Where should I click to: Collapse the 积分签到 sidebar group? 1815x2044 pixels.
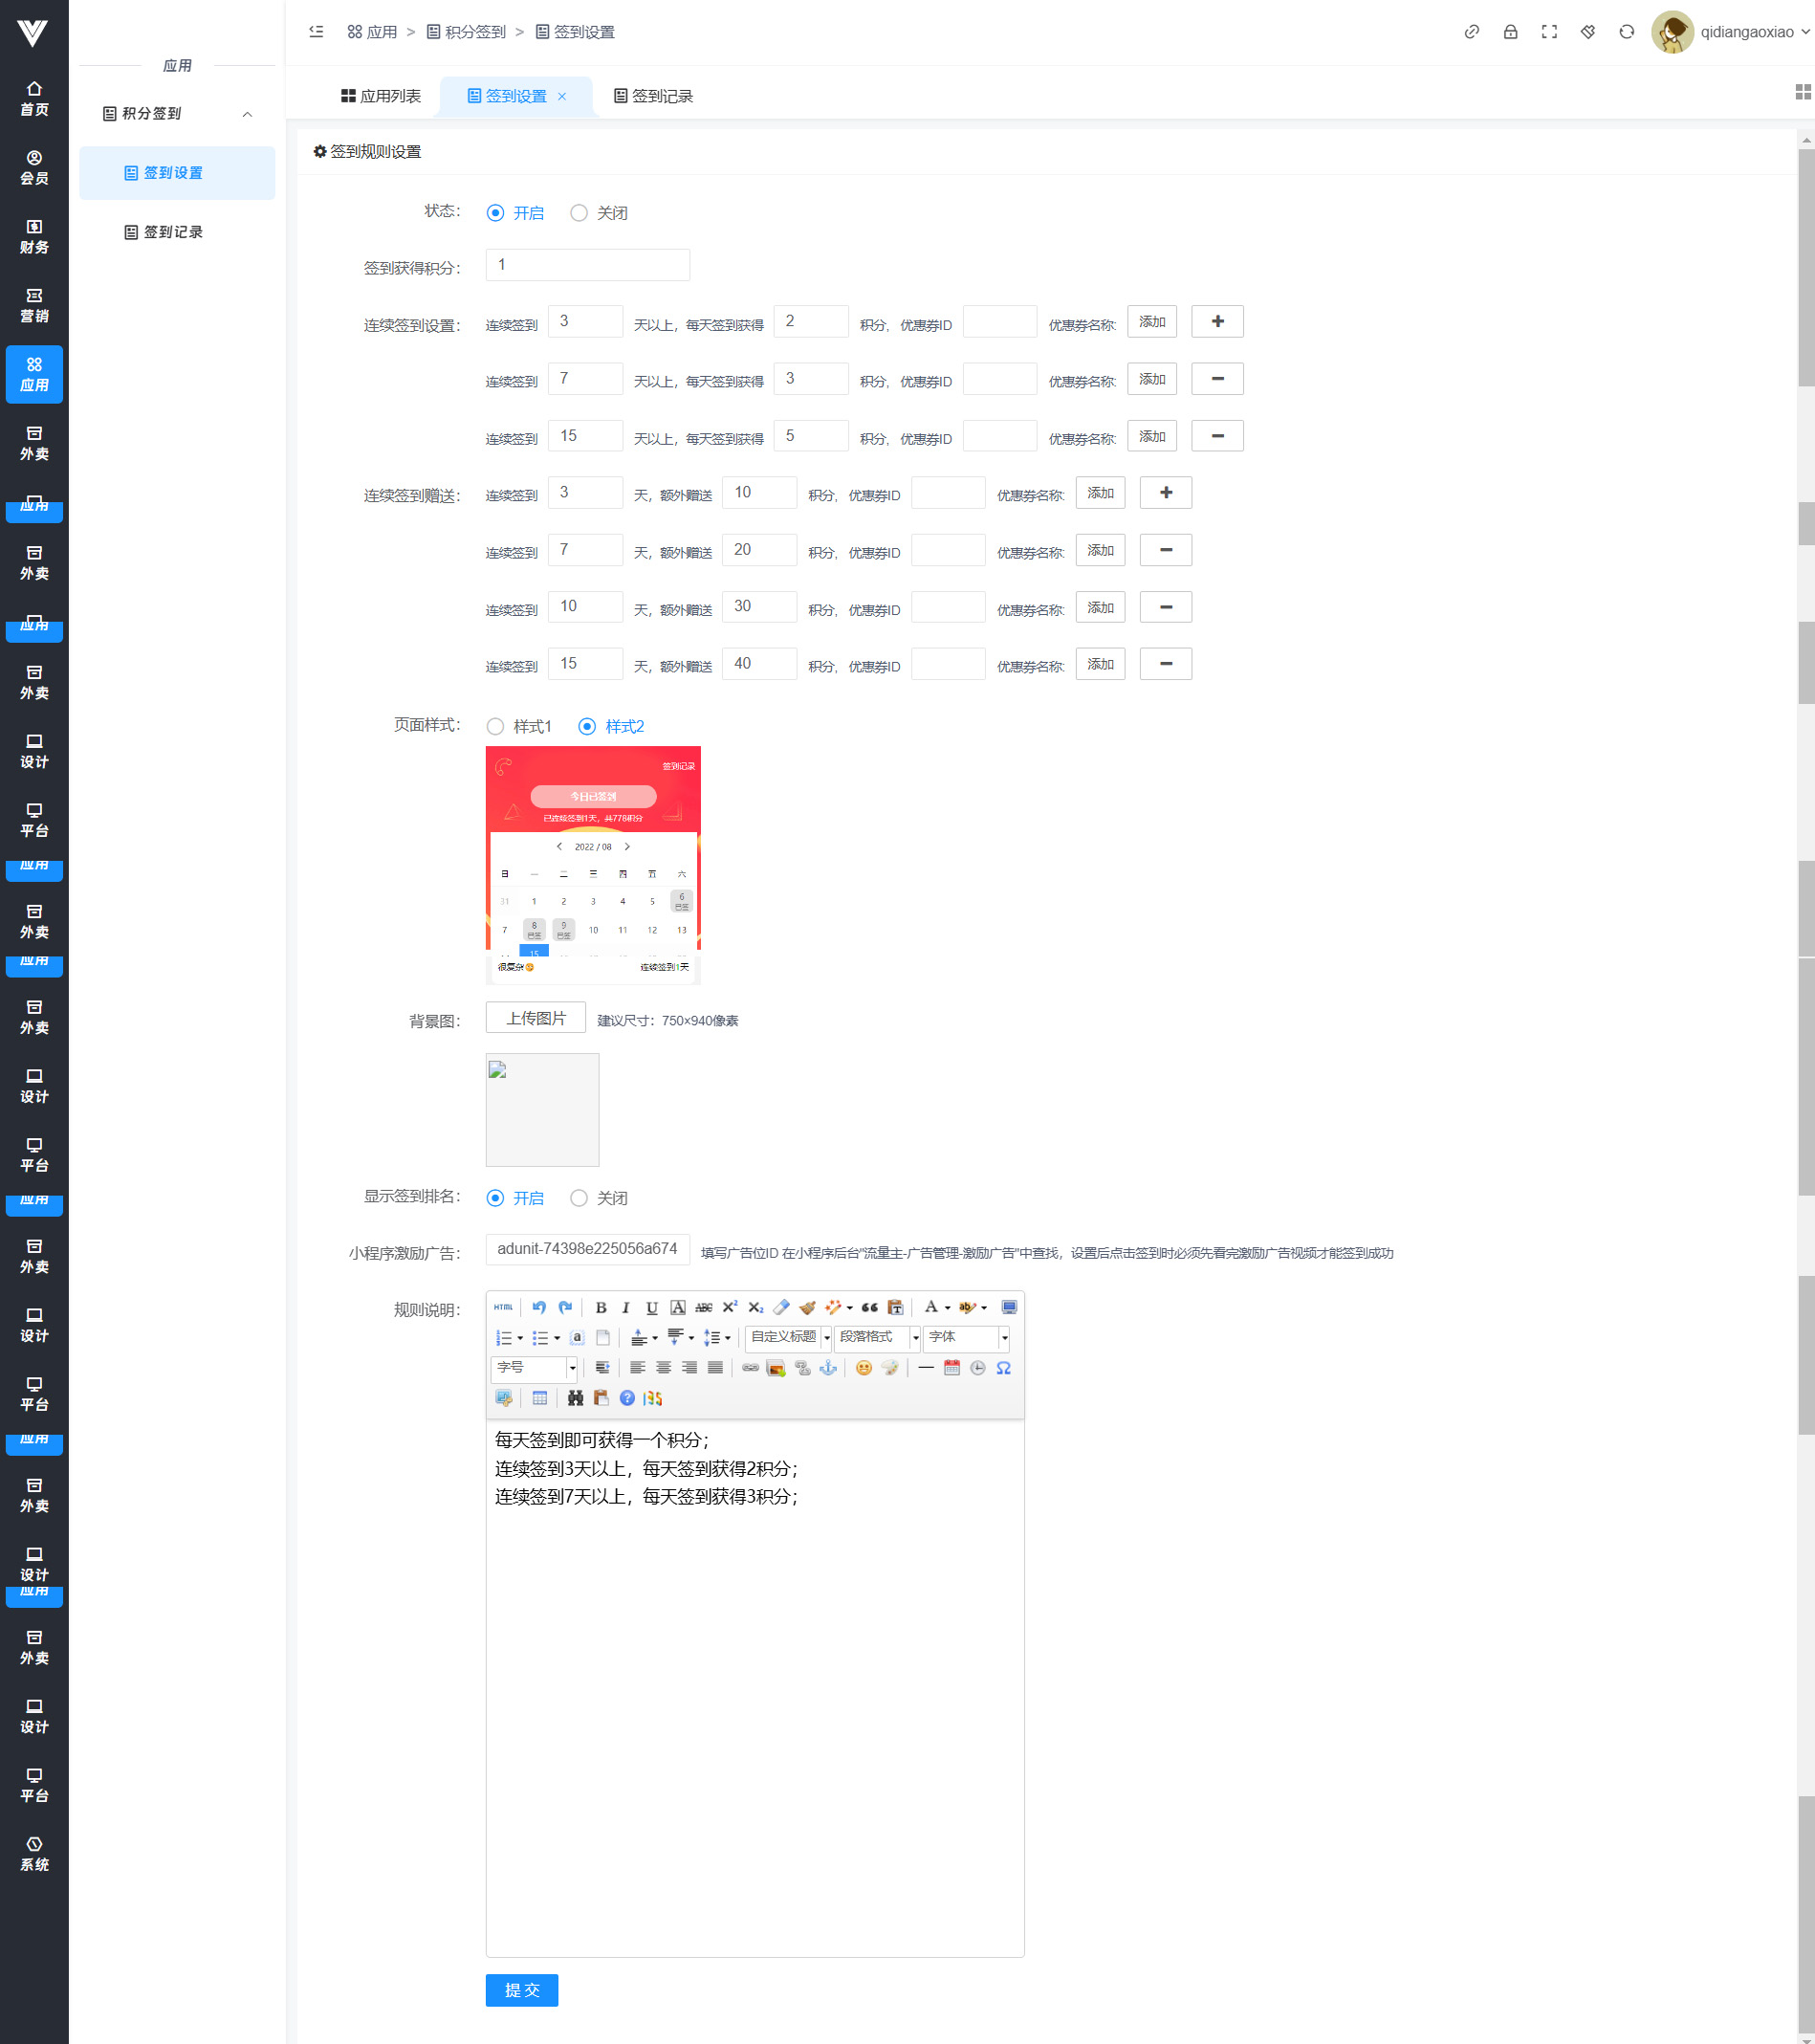pyautogui.click(x=247, y=114)
